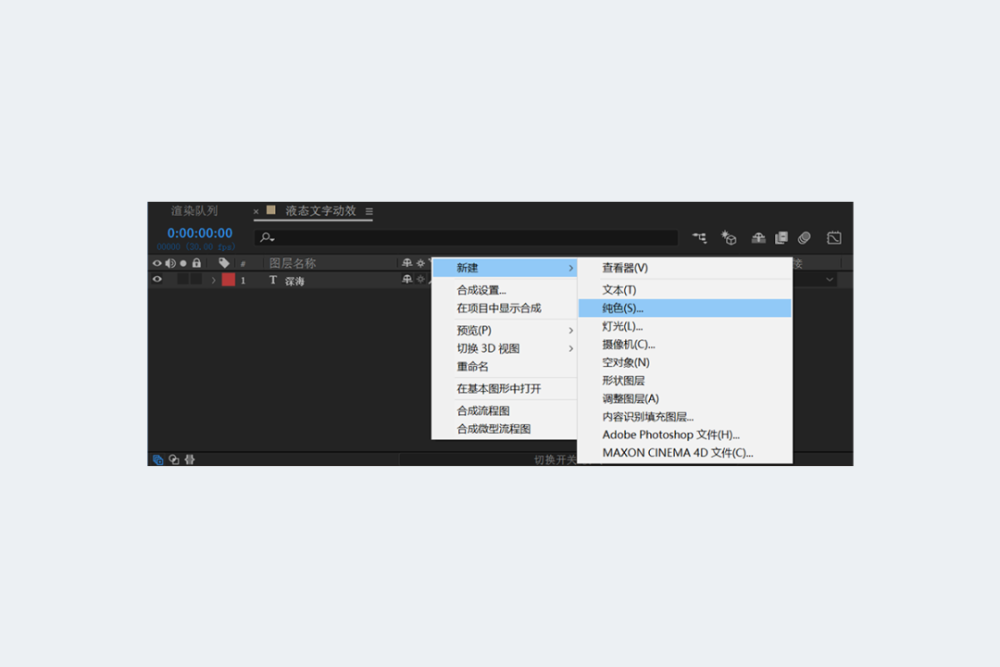Open the composition mini-flowchart
Image resolution: width=1000 pixels, height=667 pixels.
699,237
